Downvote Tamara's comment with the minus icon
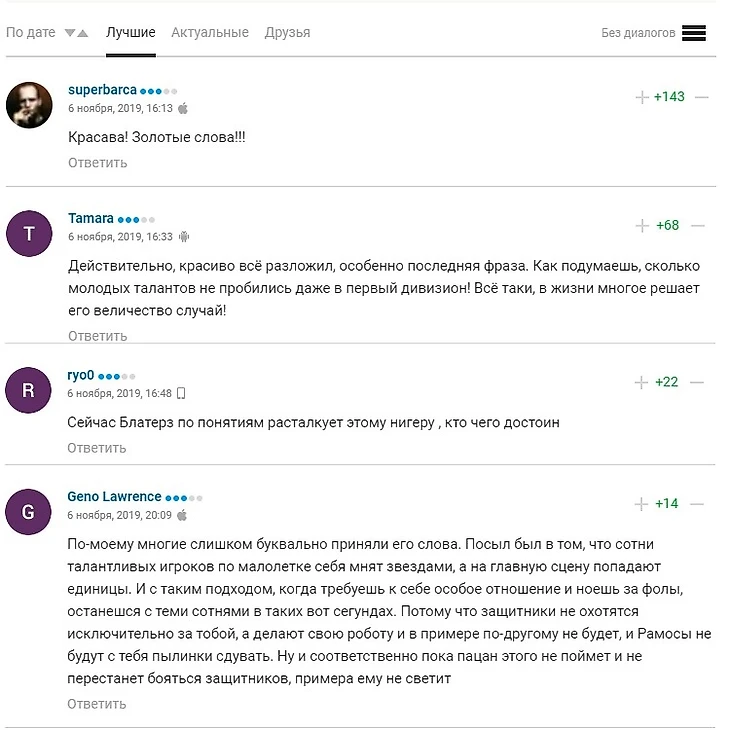 coord(698,226)
